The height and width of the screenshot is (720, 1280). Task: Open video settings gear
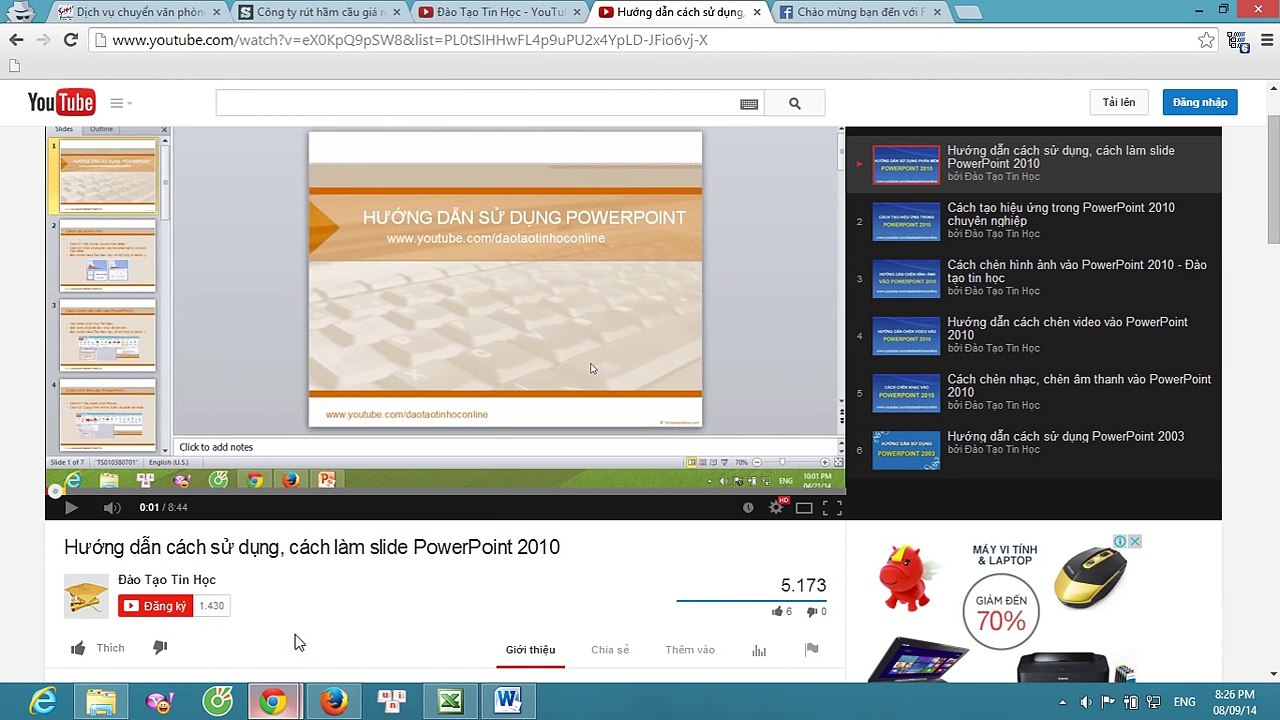[776, 508]
